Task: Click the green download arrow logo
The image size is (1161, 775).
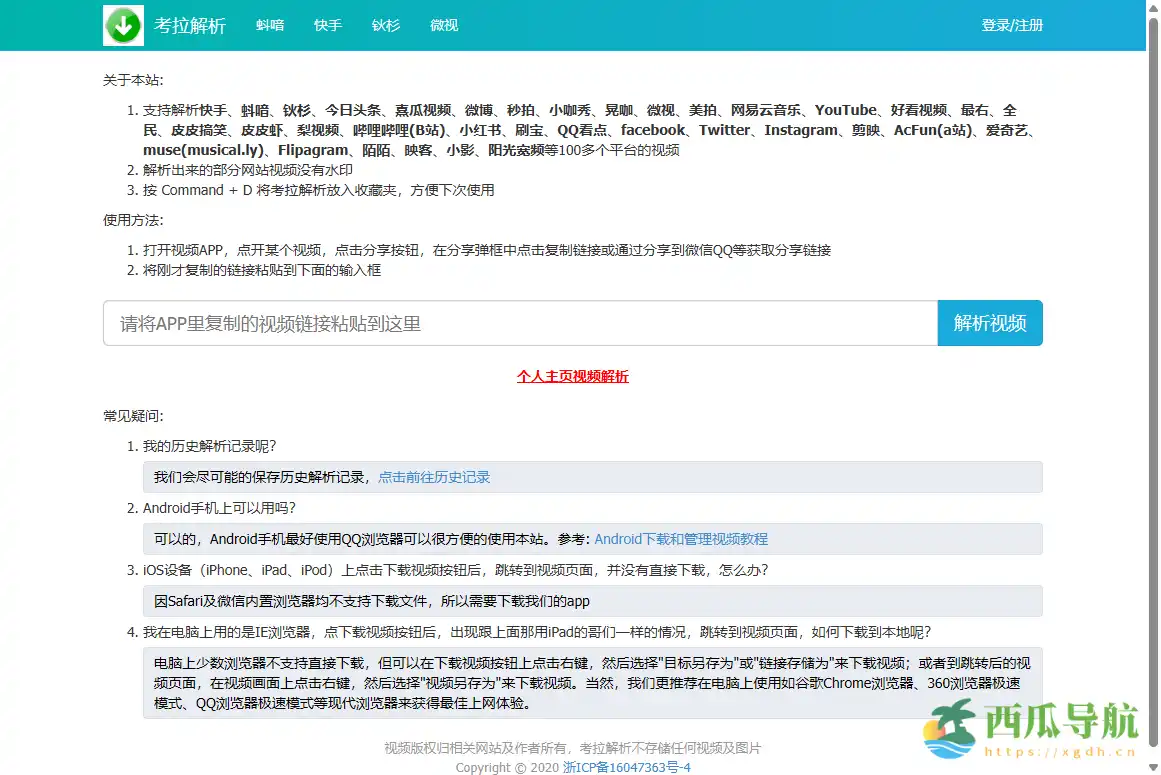Action: 122,25
